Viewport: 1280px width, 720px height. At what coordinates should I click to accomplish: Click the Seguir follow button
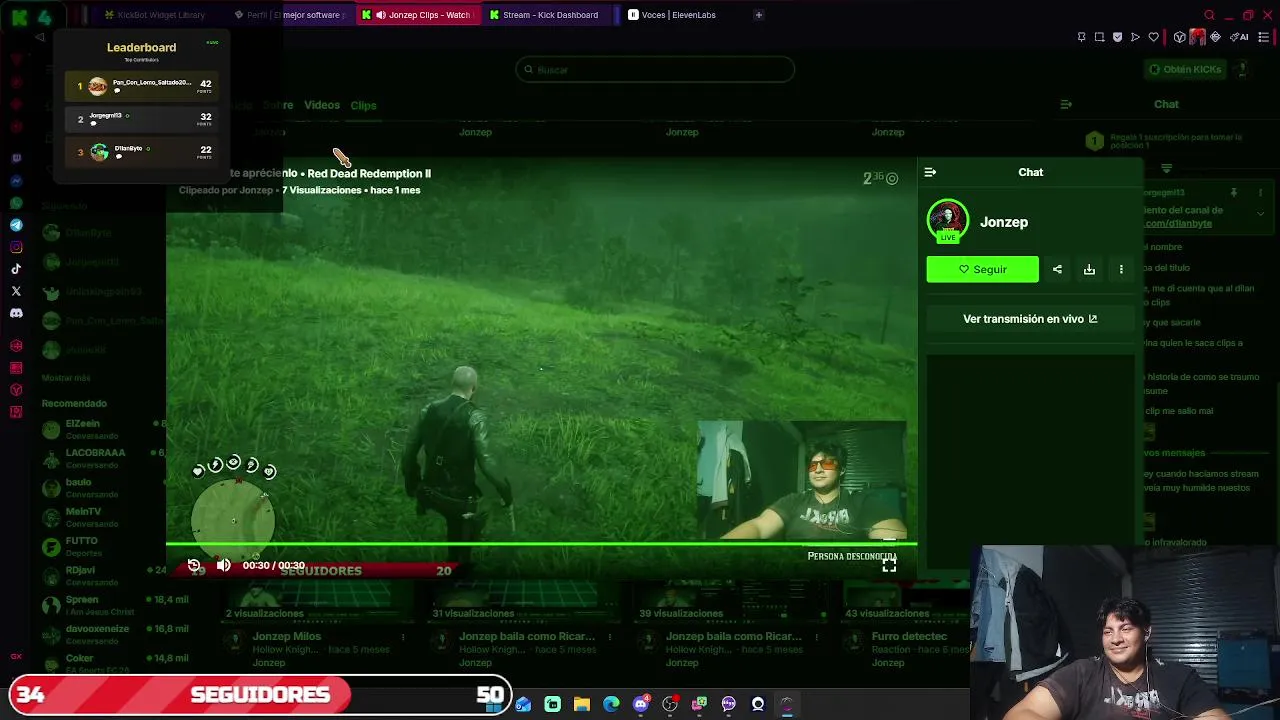(982, 269)
